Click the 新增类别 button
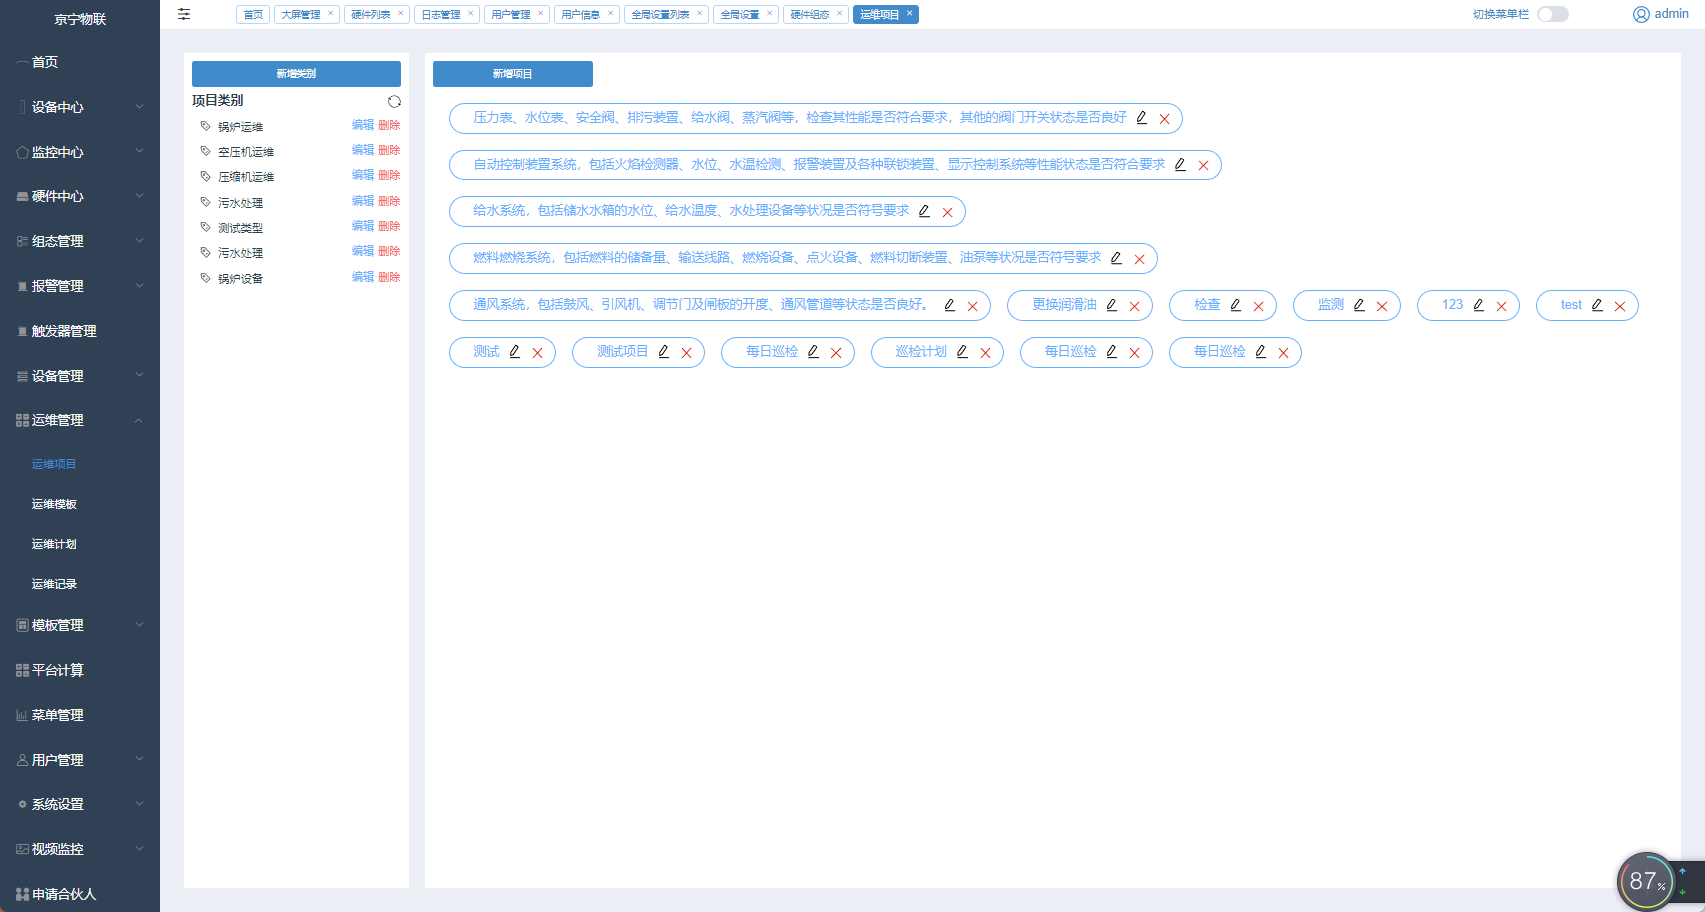The image size is (1705, 912). click(x=296, y=74)
